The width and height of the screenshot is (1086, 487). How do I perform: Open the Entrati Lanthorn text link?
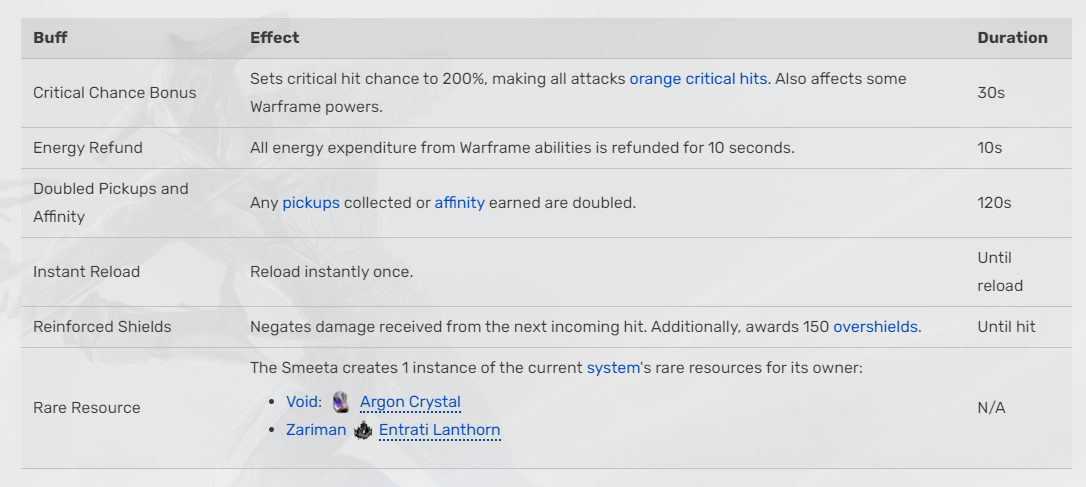pyautogui.click(x=439, y=430)
